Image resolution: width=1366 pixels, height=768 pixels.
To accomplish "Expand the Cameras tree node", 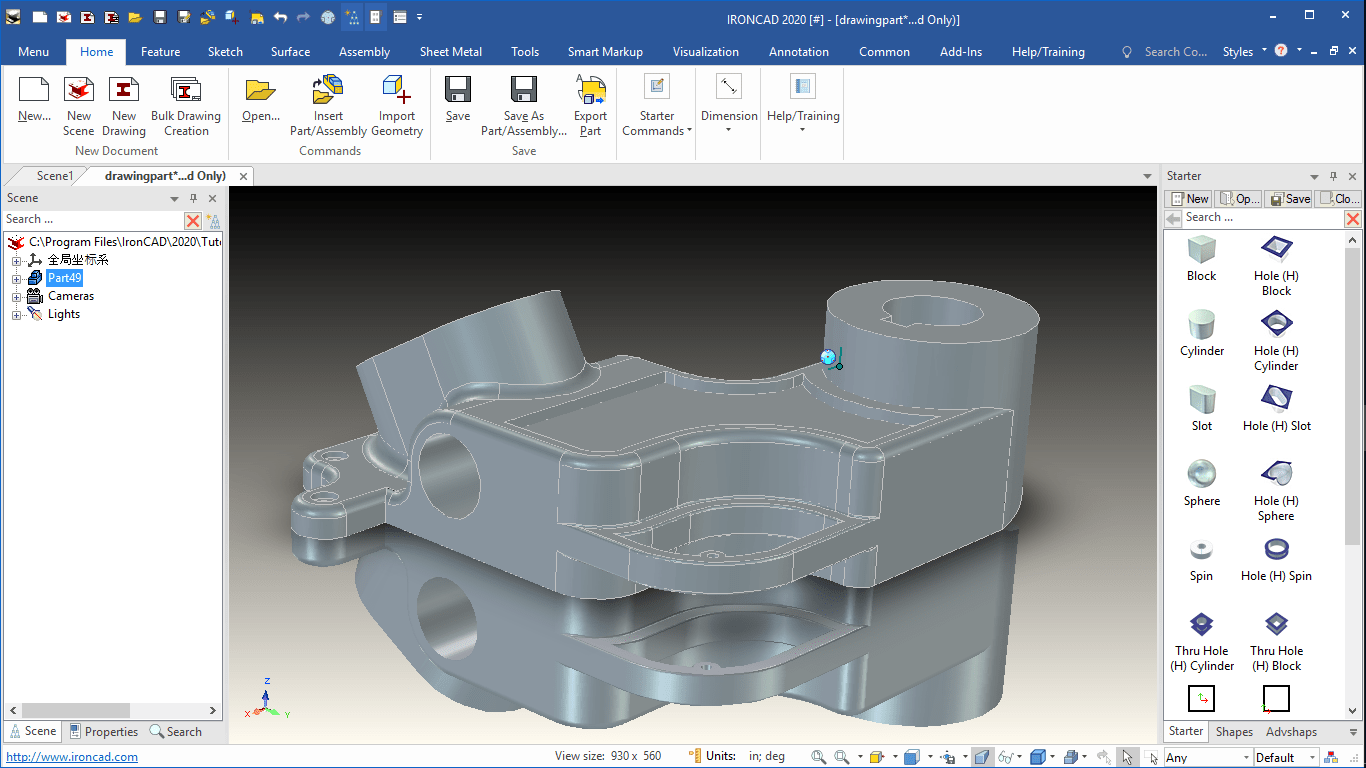I will (16, 296).
